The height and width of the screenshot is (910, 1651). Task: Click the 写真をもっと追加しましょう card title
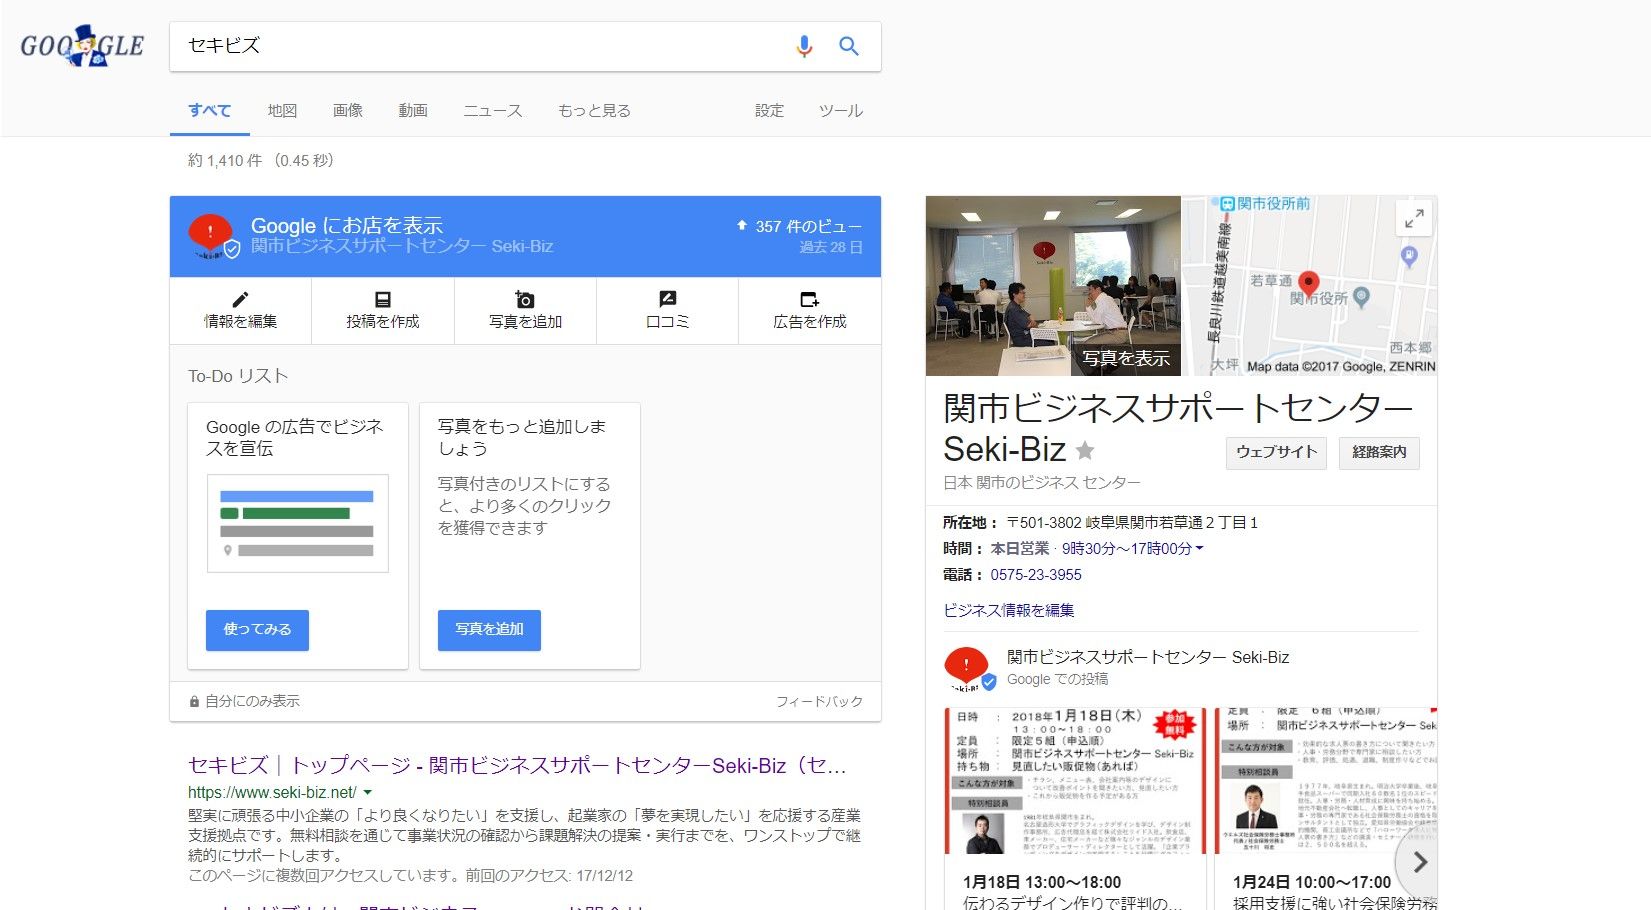point(522,438)
